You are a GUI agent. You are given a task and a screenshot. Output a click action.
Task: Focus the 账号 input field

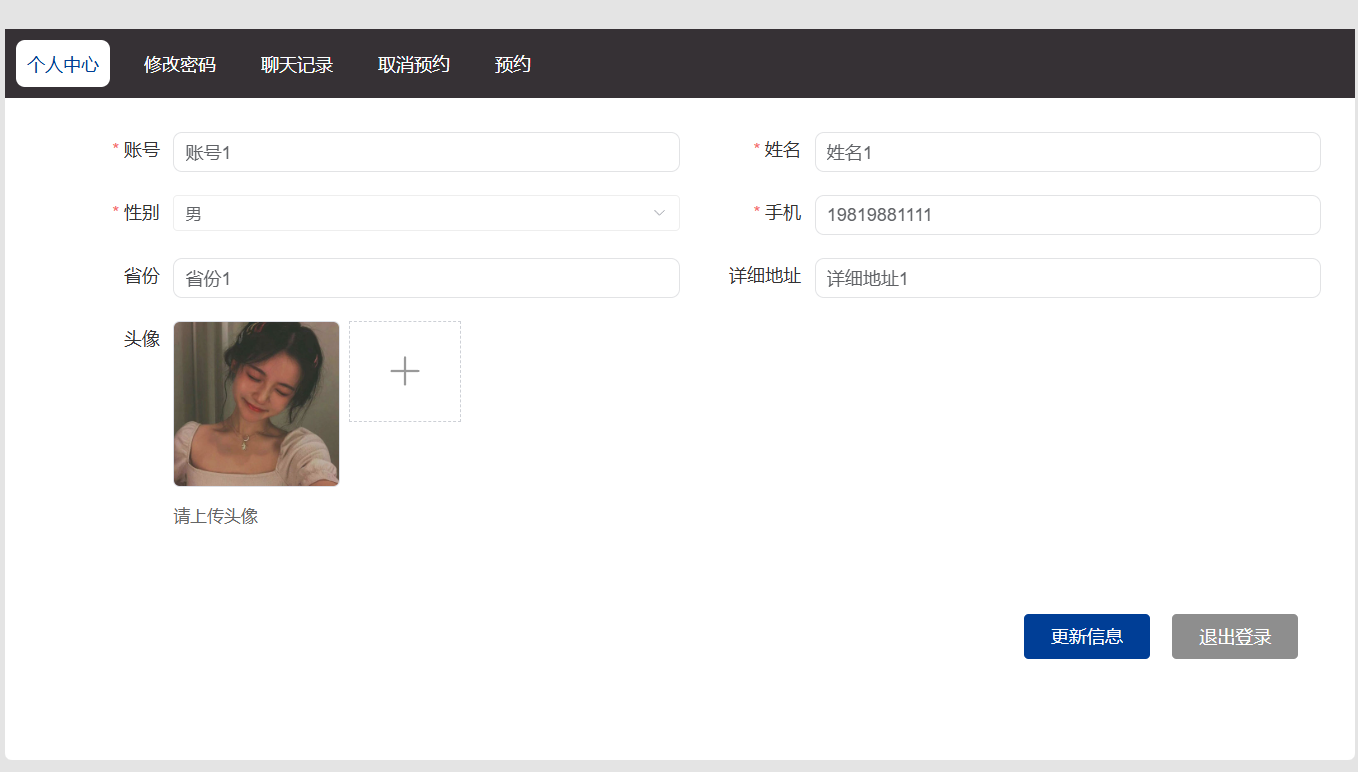[x=426, y=152]
